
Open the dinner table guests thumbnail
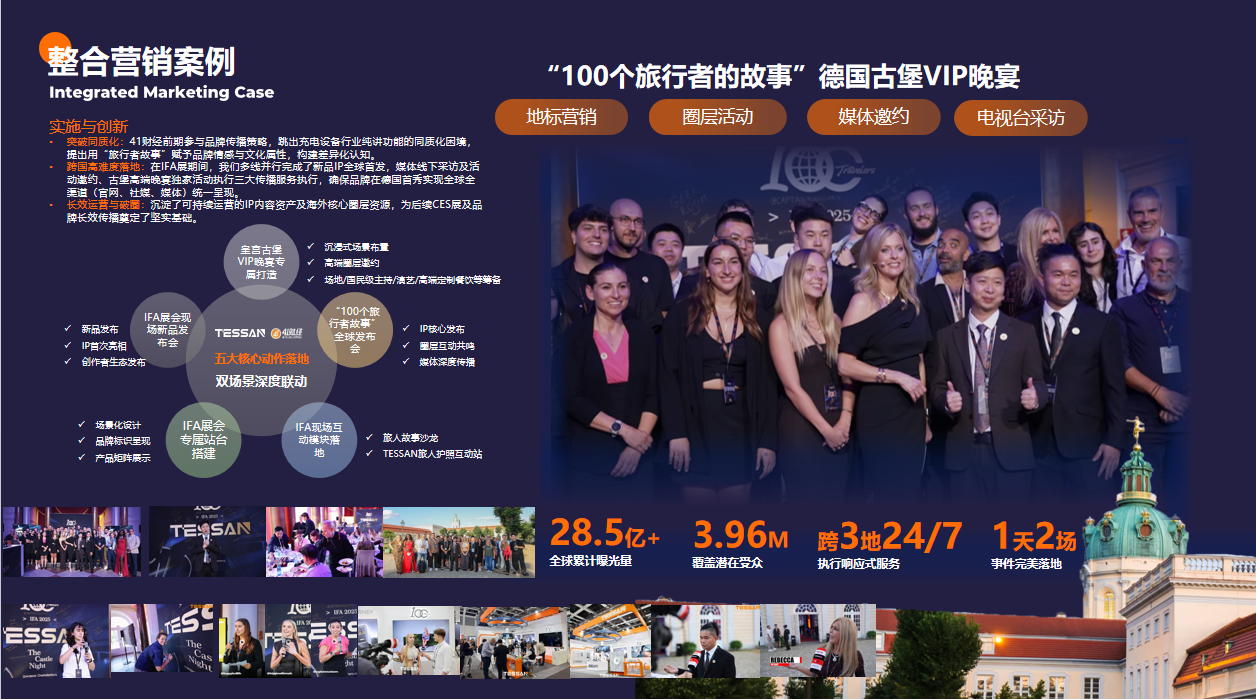click(324, 541)
